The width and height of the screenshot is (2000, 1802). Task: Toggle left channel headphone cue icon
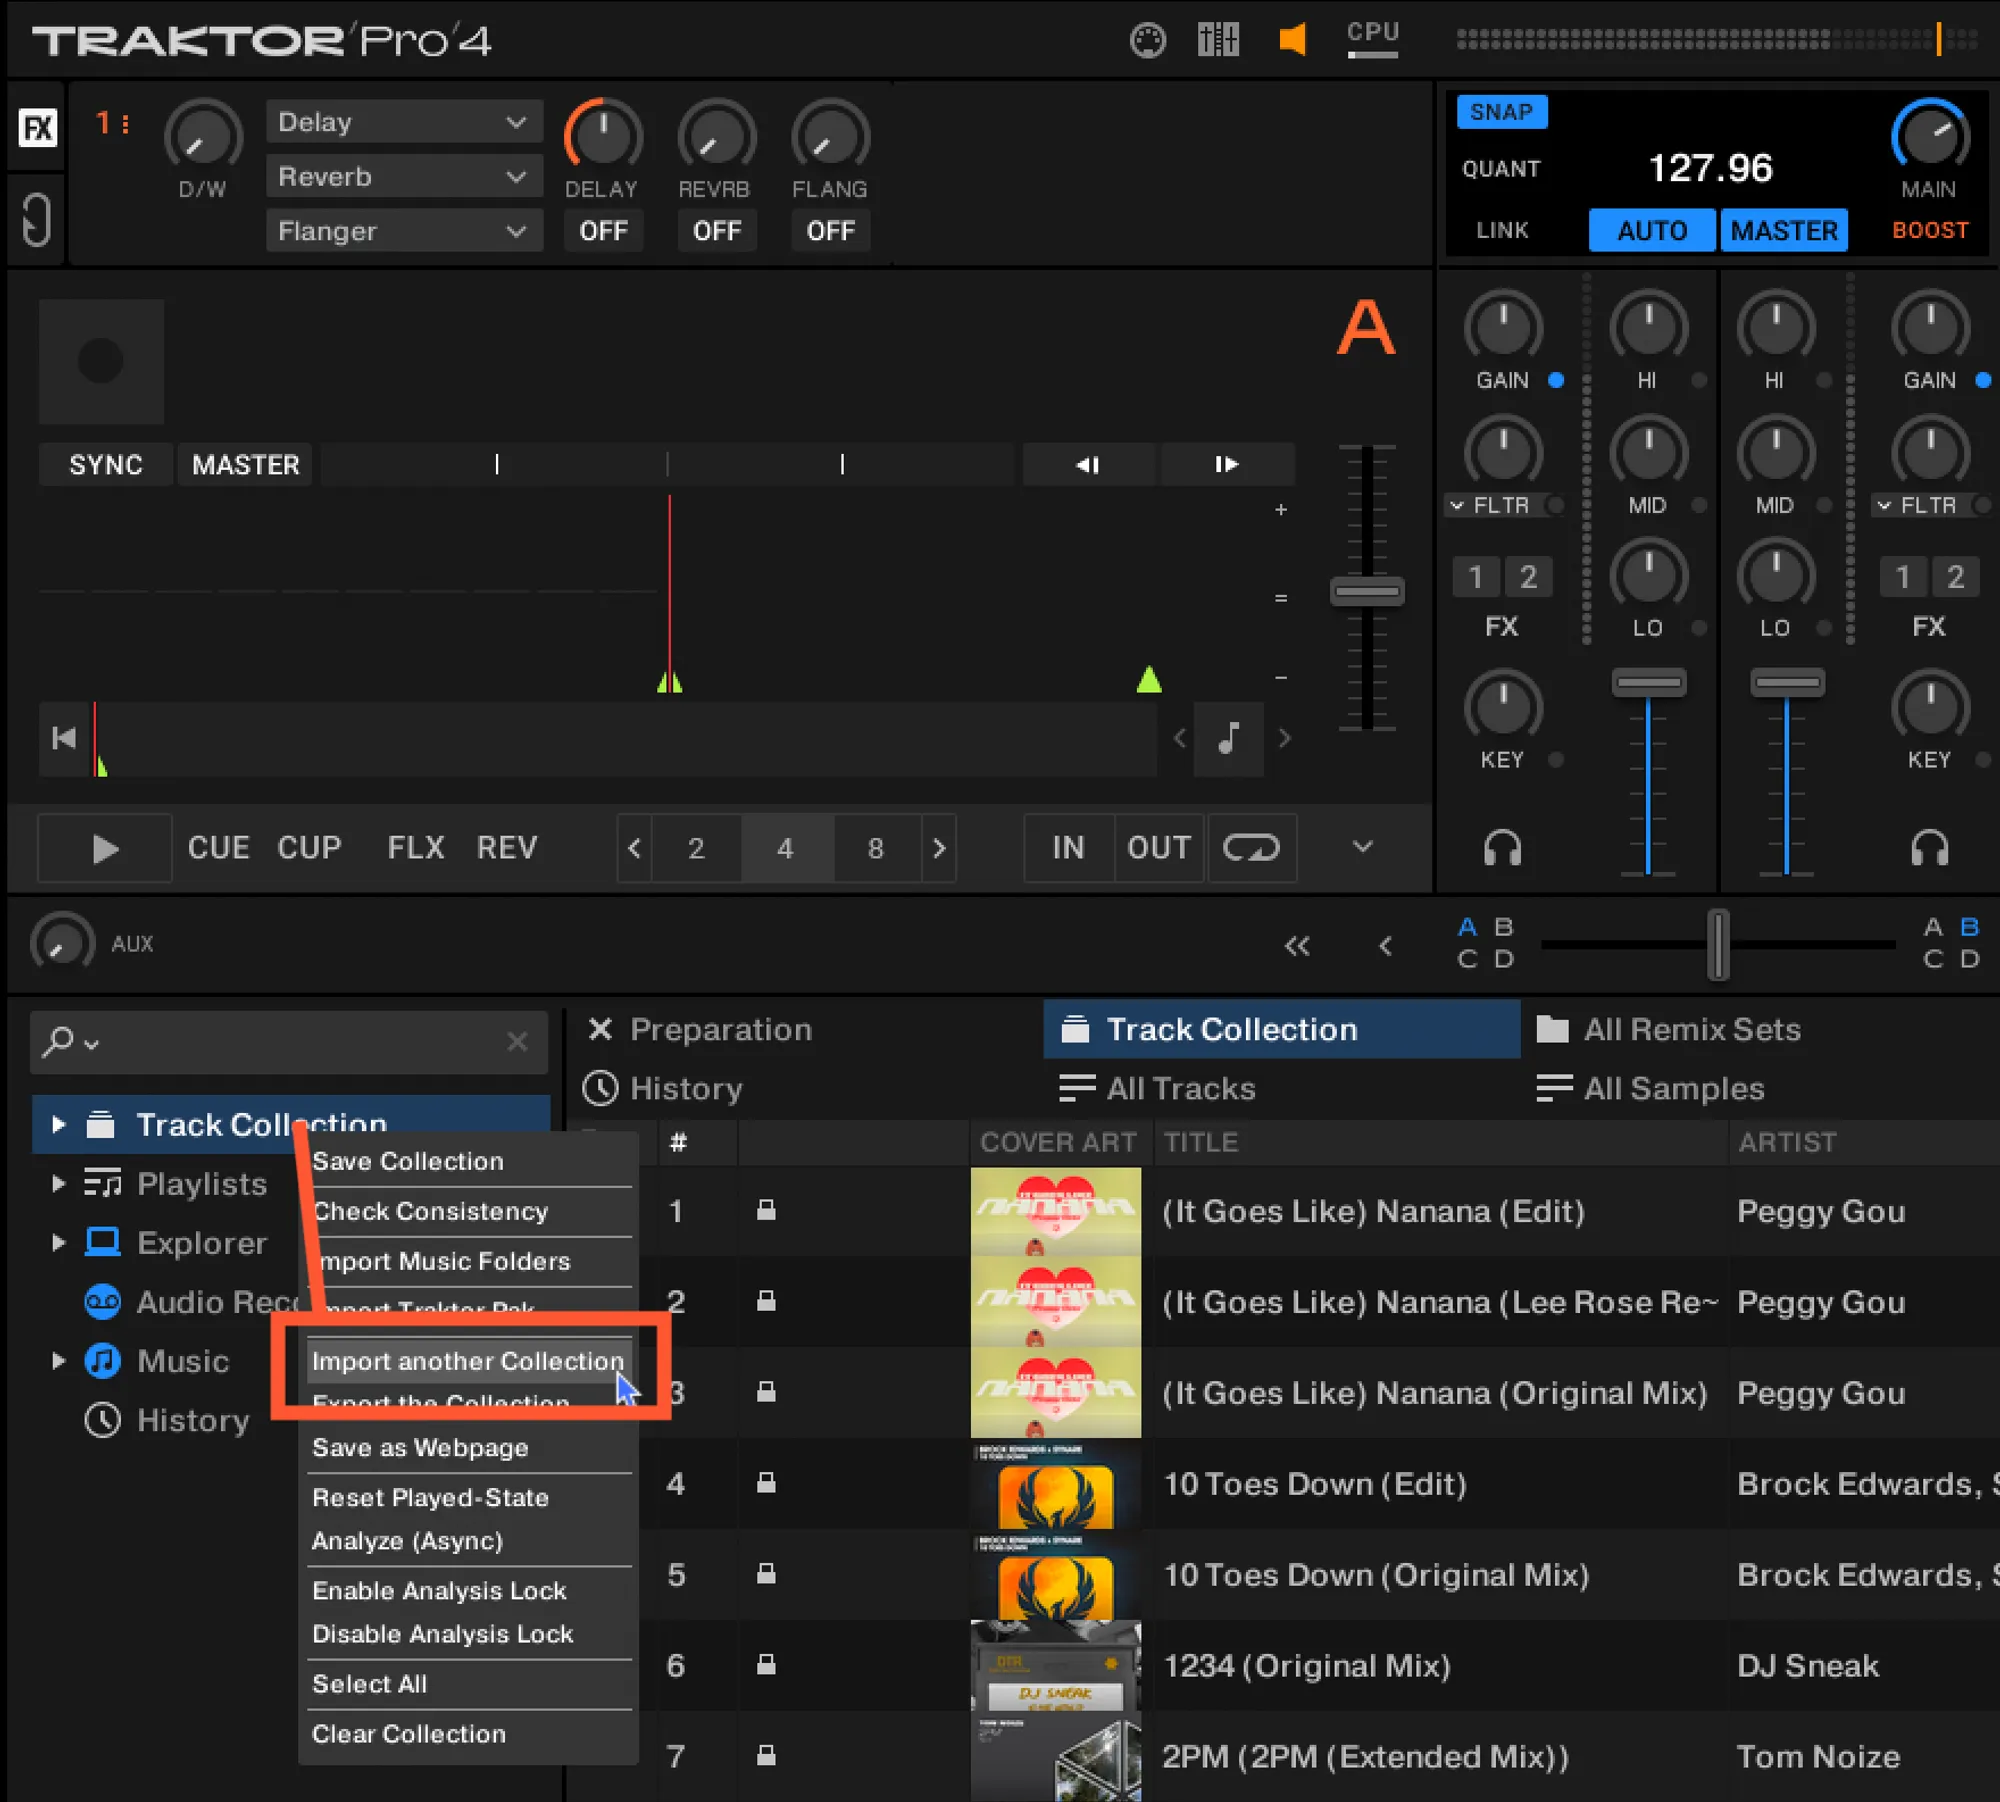coord(1501,848)
